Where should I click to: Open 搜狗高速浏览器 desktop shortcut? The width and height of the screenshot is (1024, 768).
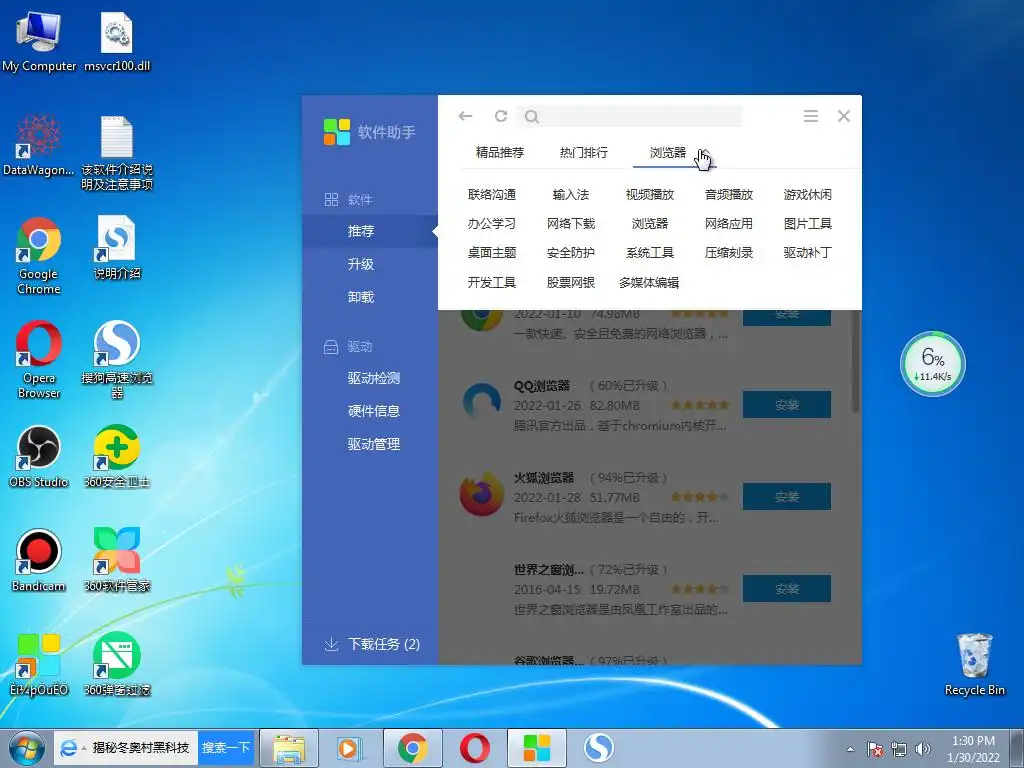(117, 359)
